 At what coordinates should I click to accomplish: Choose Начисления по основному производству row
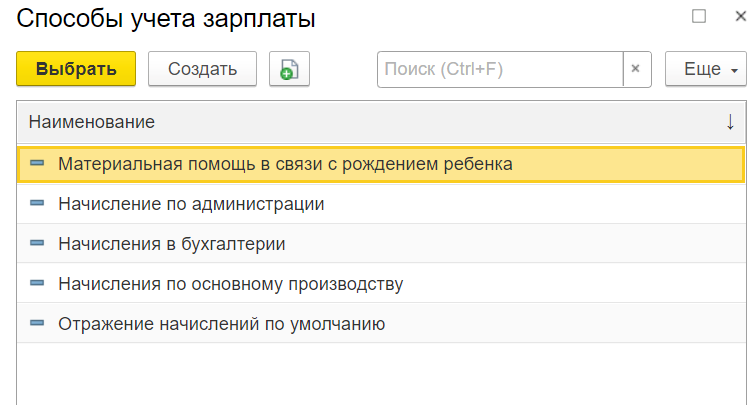(x=230, y=284)
